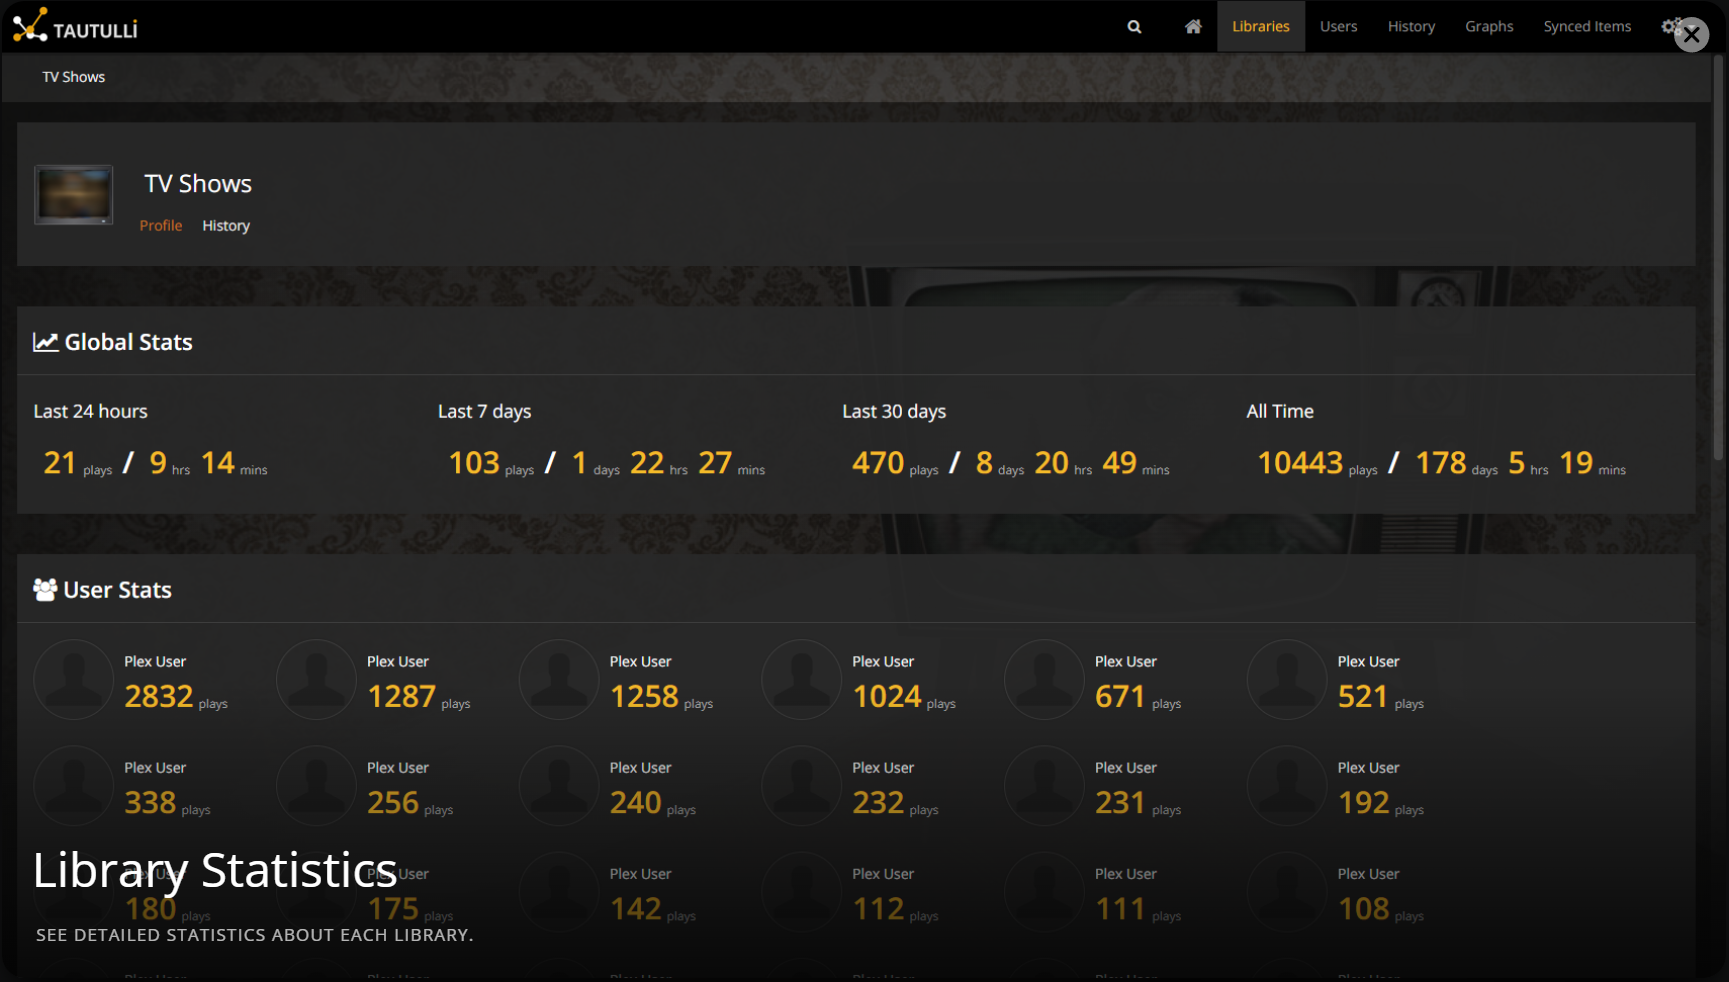Click the 'Last 24 hours' label
Viewport: 1729px width, 982px height.
90,412
